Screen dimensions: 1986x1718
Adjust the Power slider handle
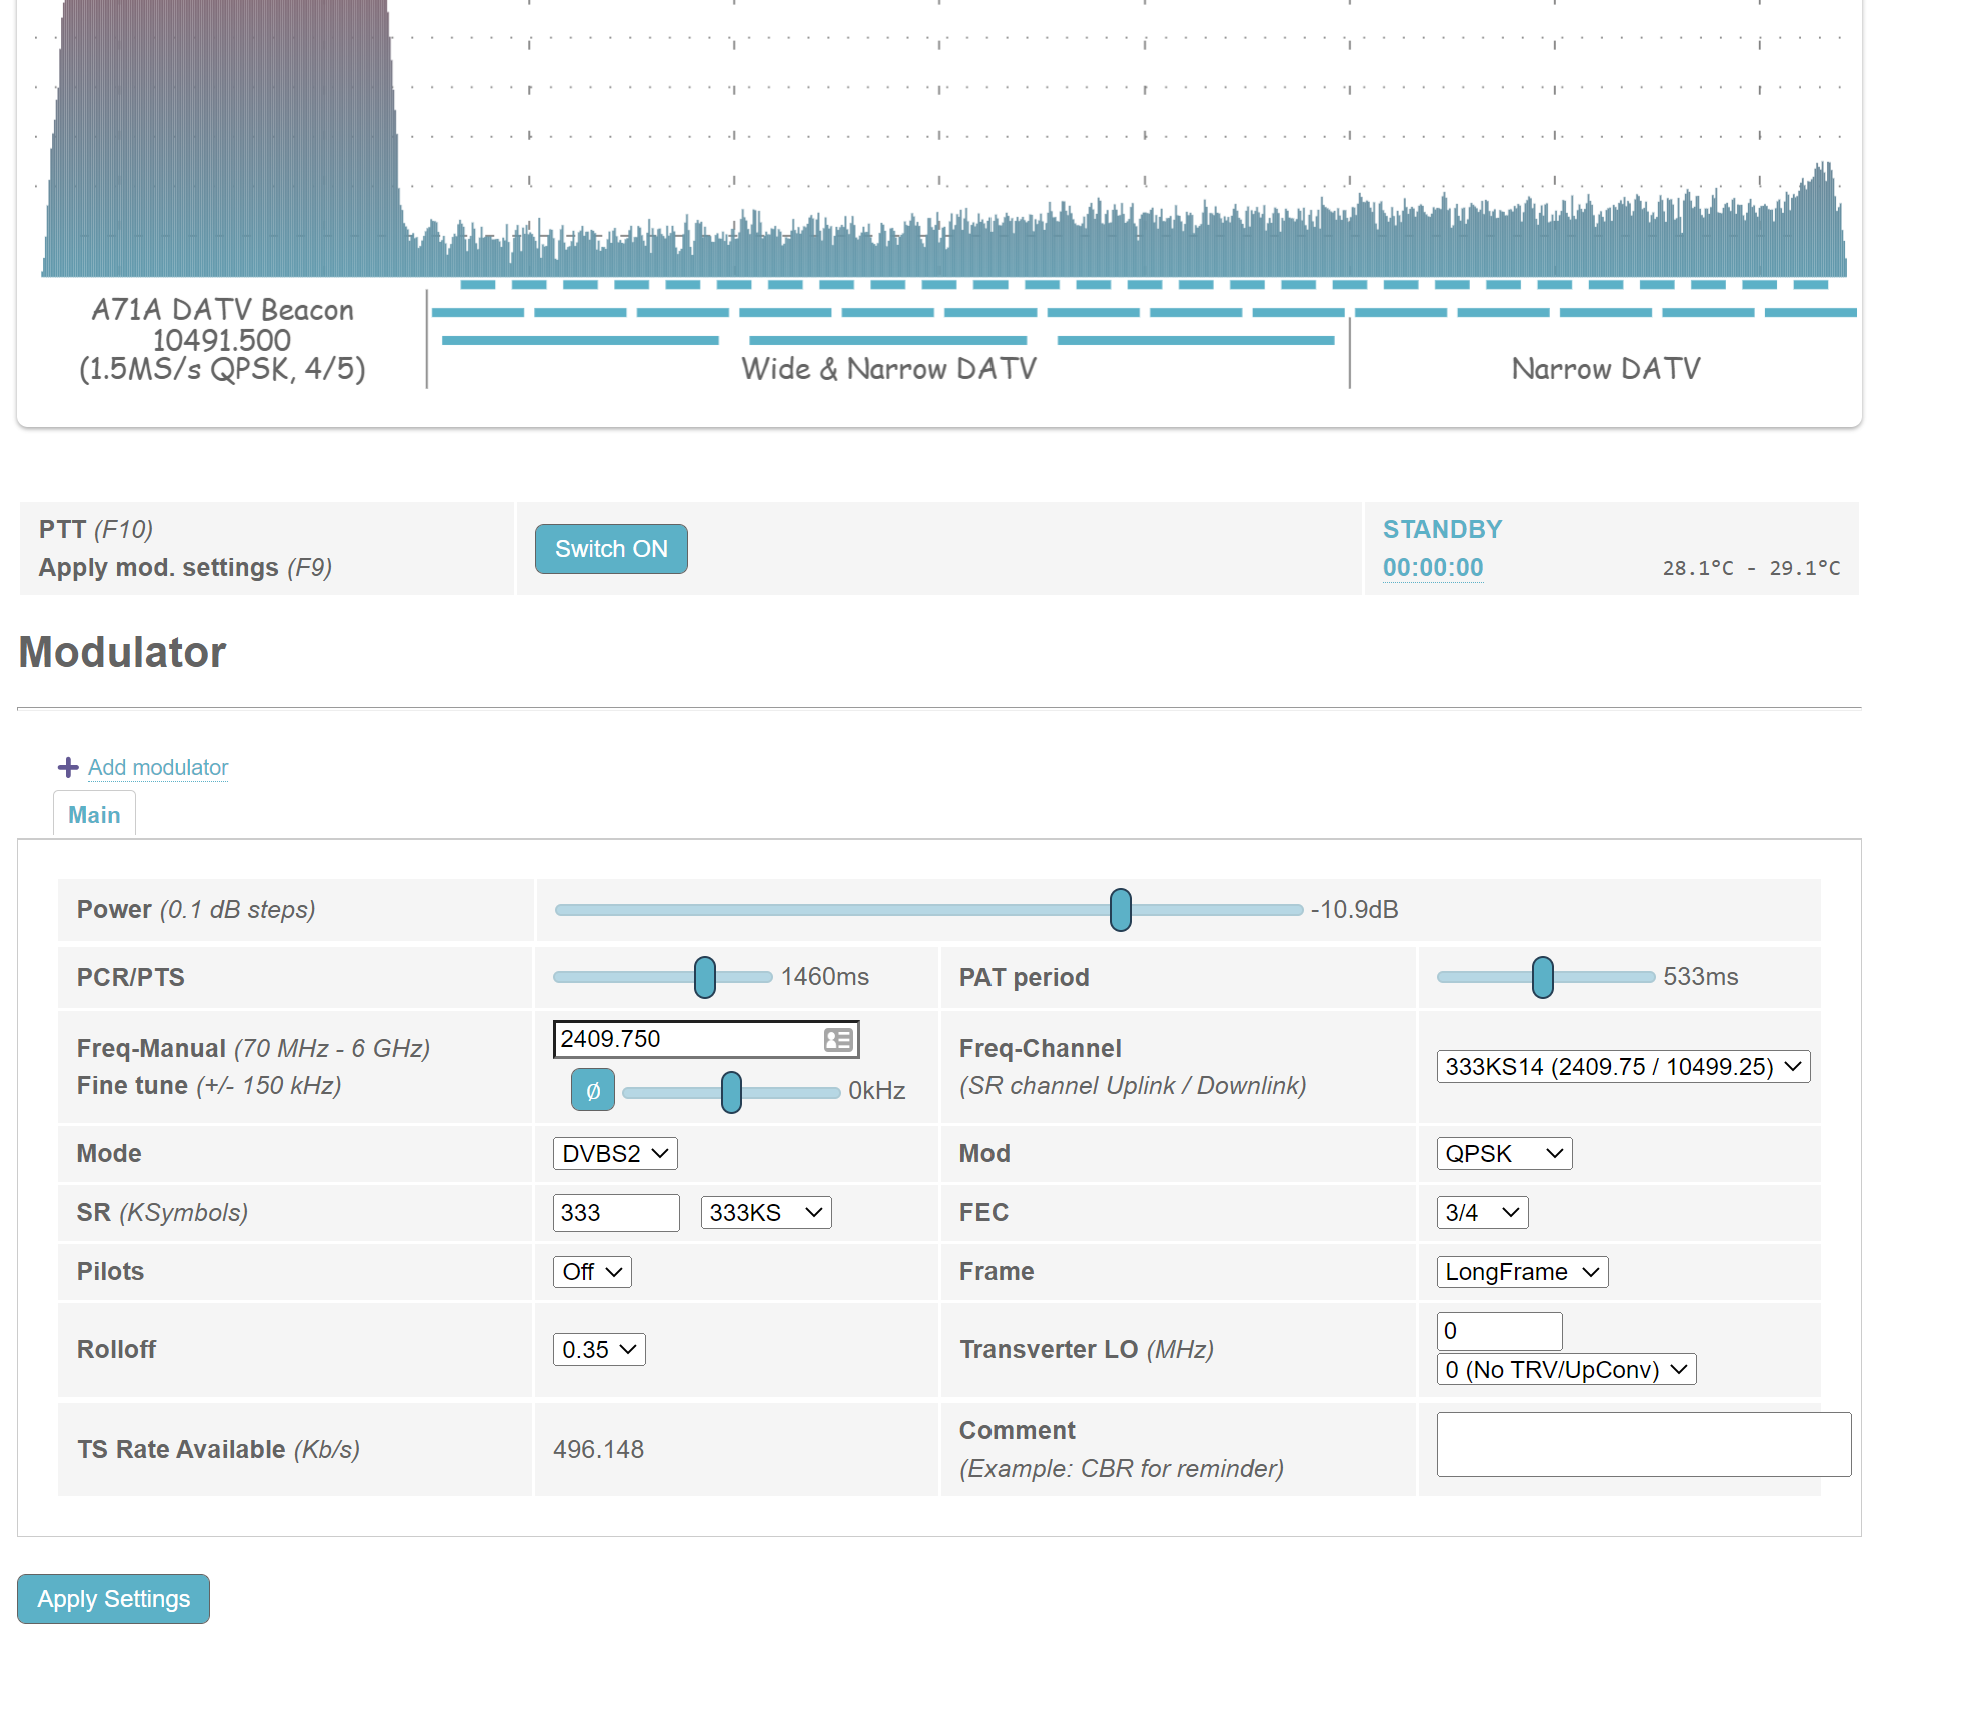click(1121, 910)
